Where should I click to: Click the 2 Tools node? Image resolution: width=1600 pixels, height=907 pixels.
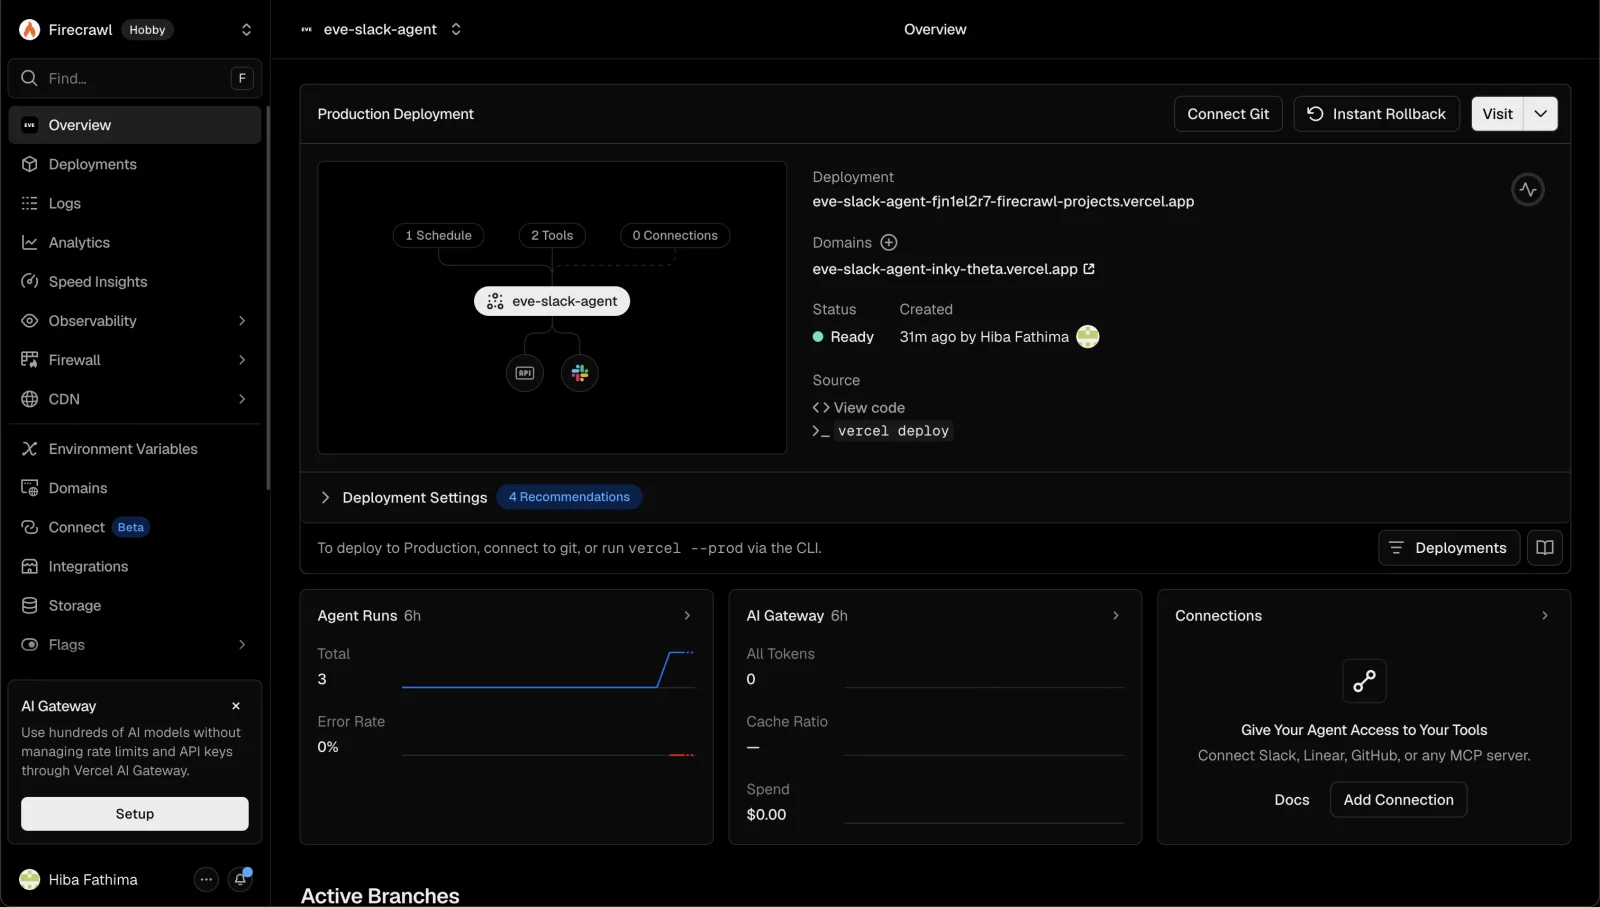[x=552, y=235]
